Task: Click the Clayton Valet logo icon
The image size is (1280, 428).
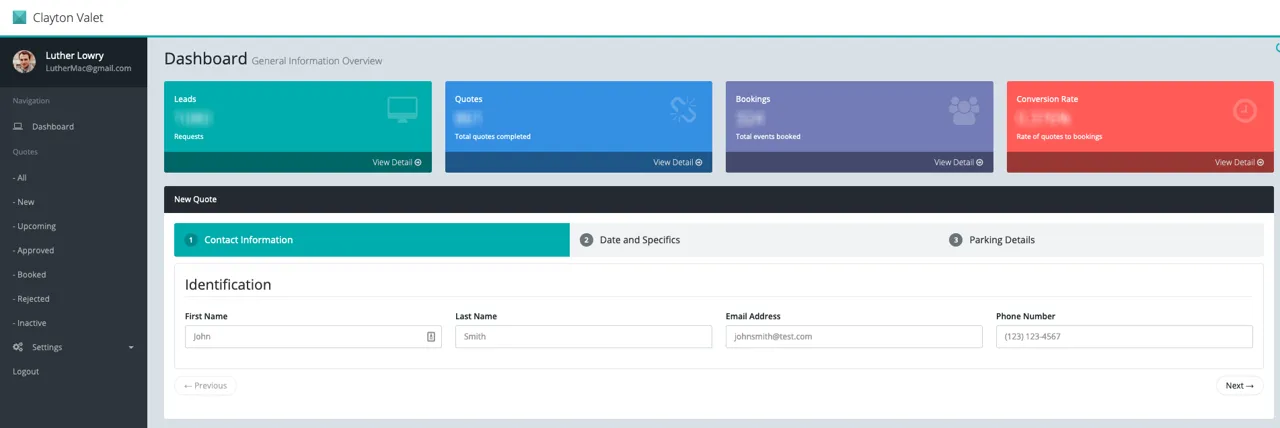Action: [x=19, y=17]
